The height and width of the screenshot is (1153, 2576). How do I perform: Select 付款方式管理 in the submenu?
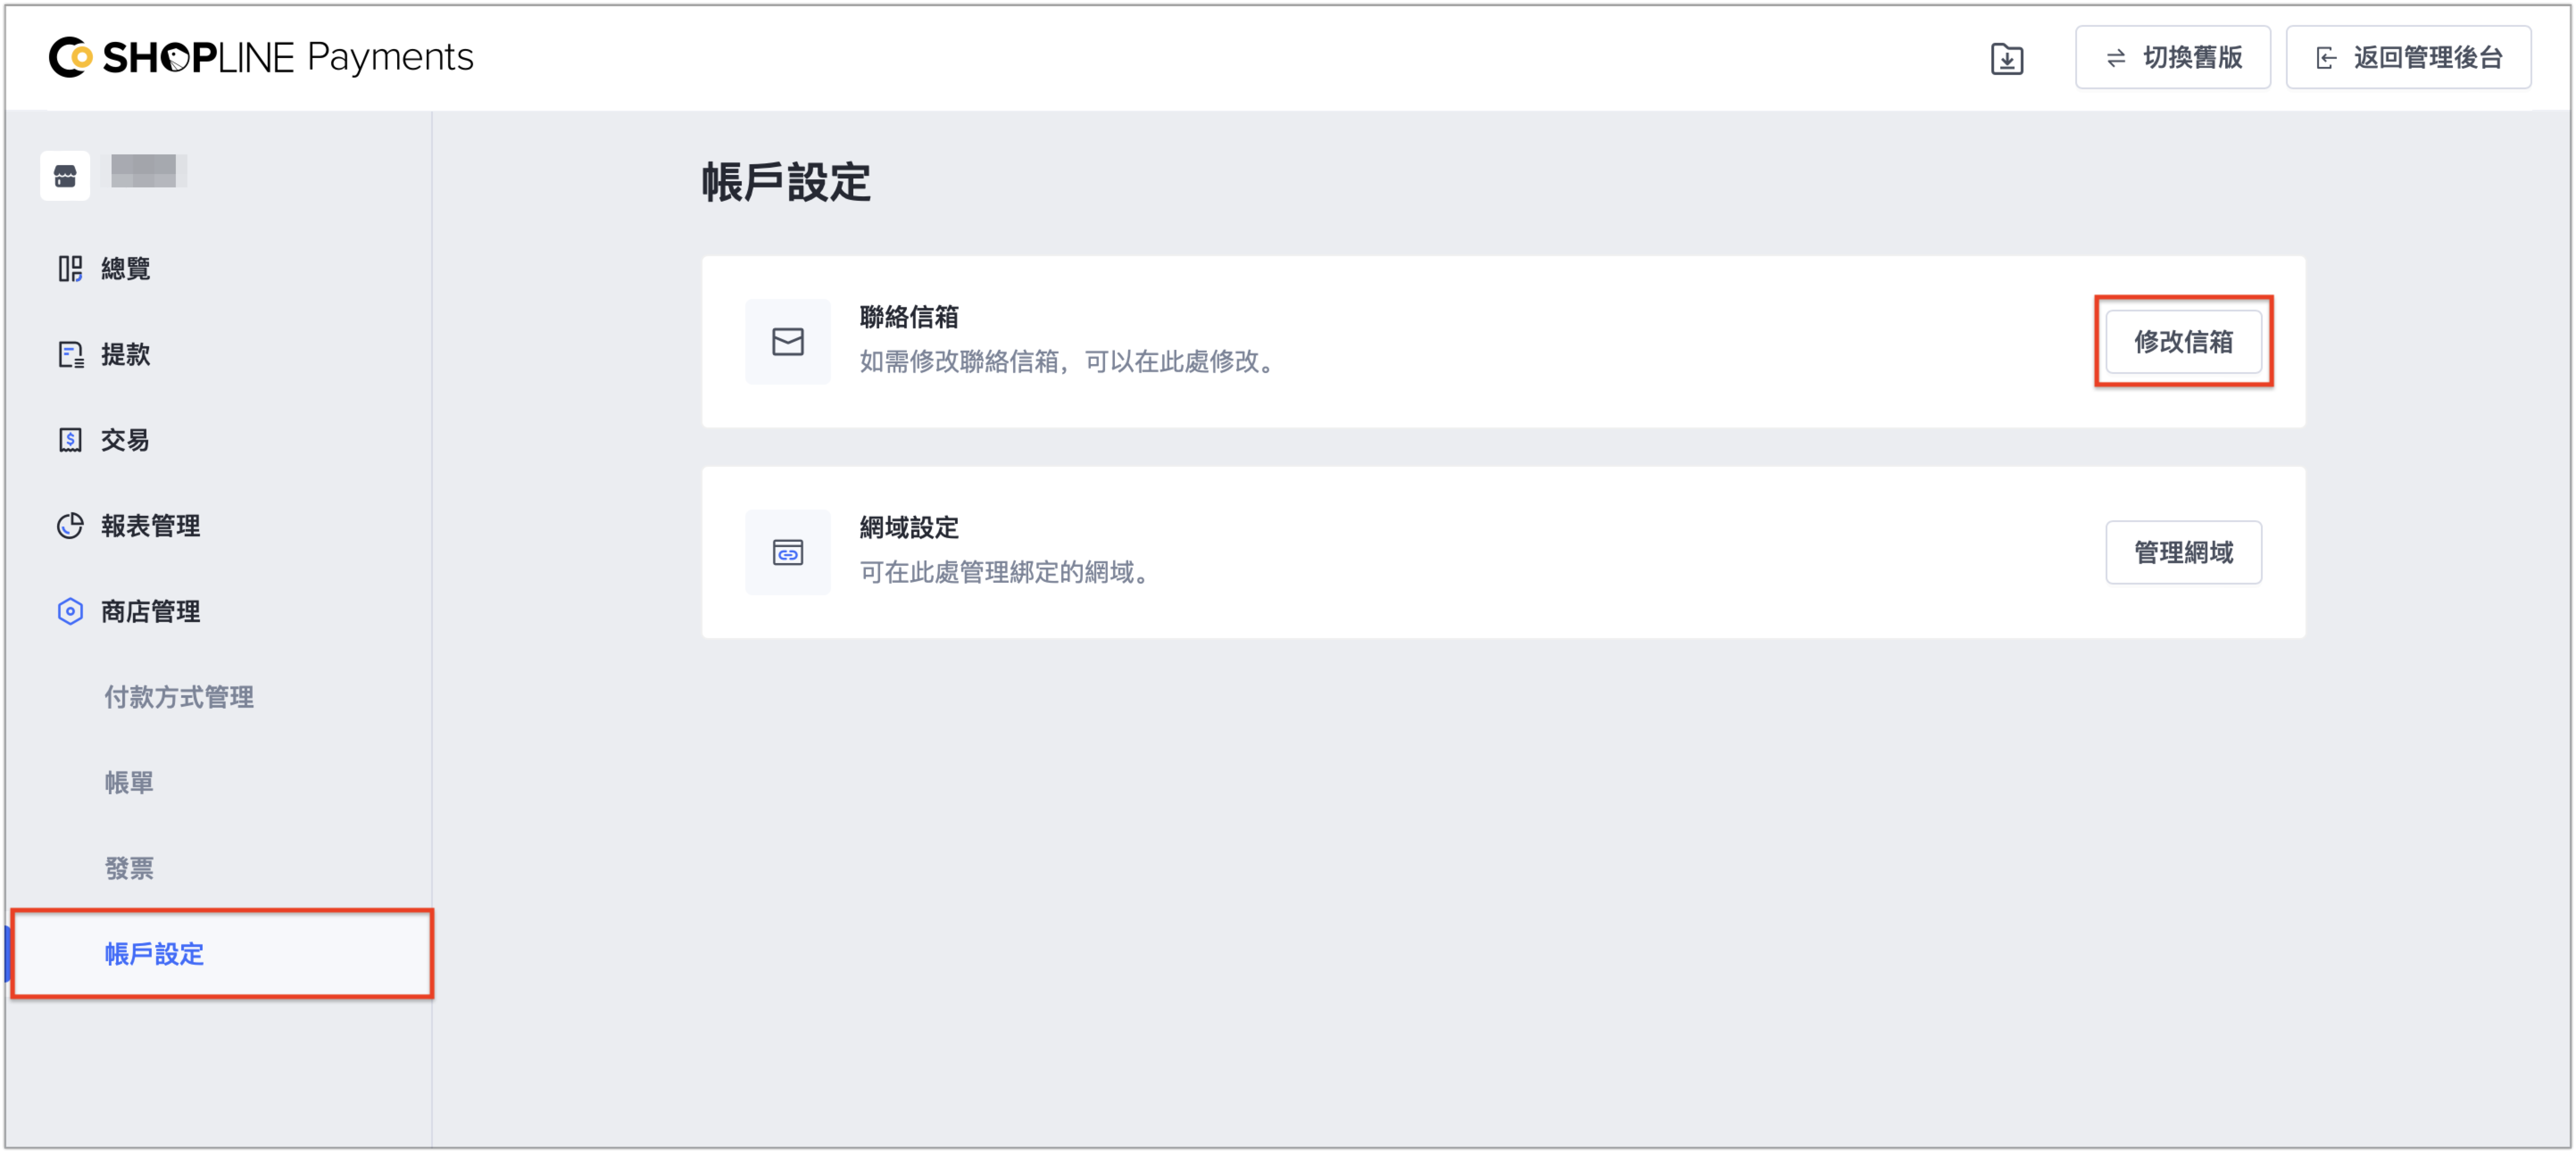click(179, 697)
